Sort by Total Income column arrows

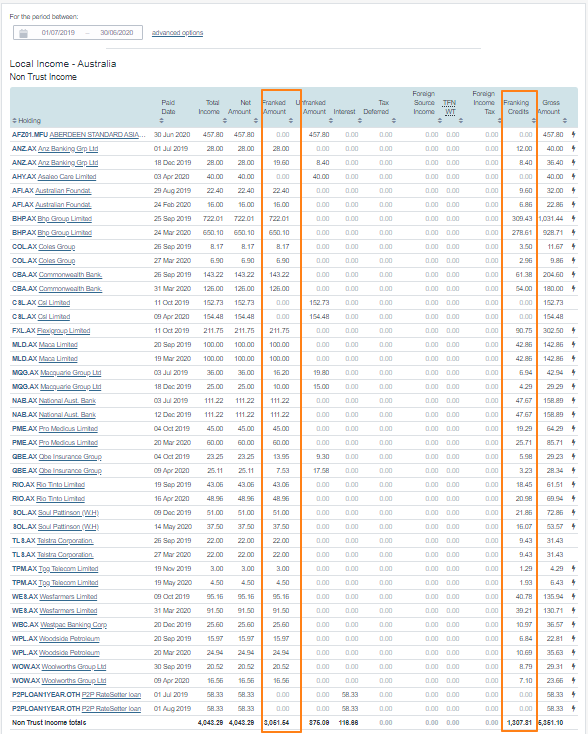225,121
